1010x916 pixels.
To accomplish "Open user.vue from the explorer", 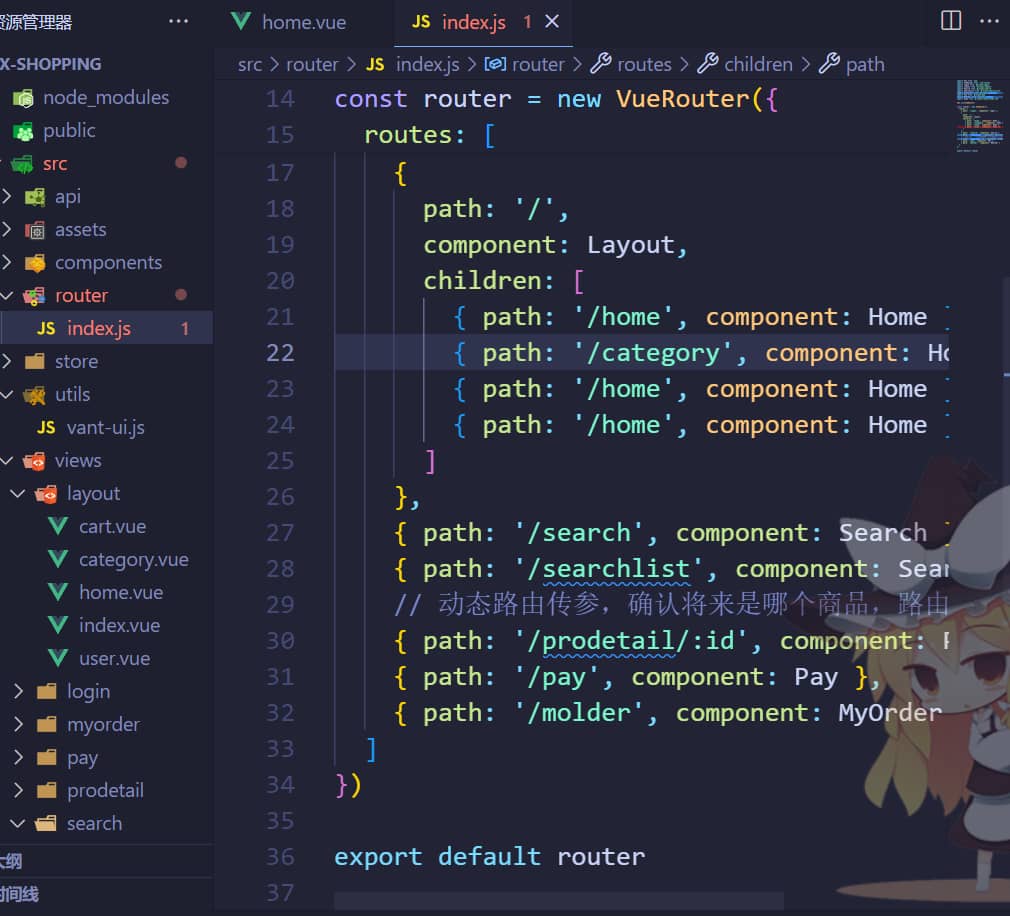I will (x=114, y=659).
